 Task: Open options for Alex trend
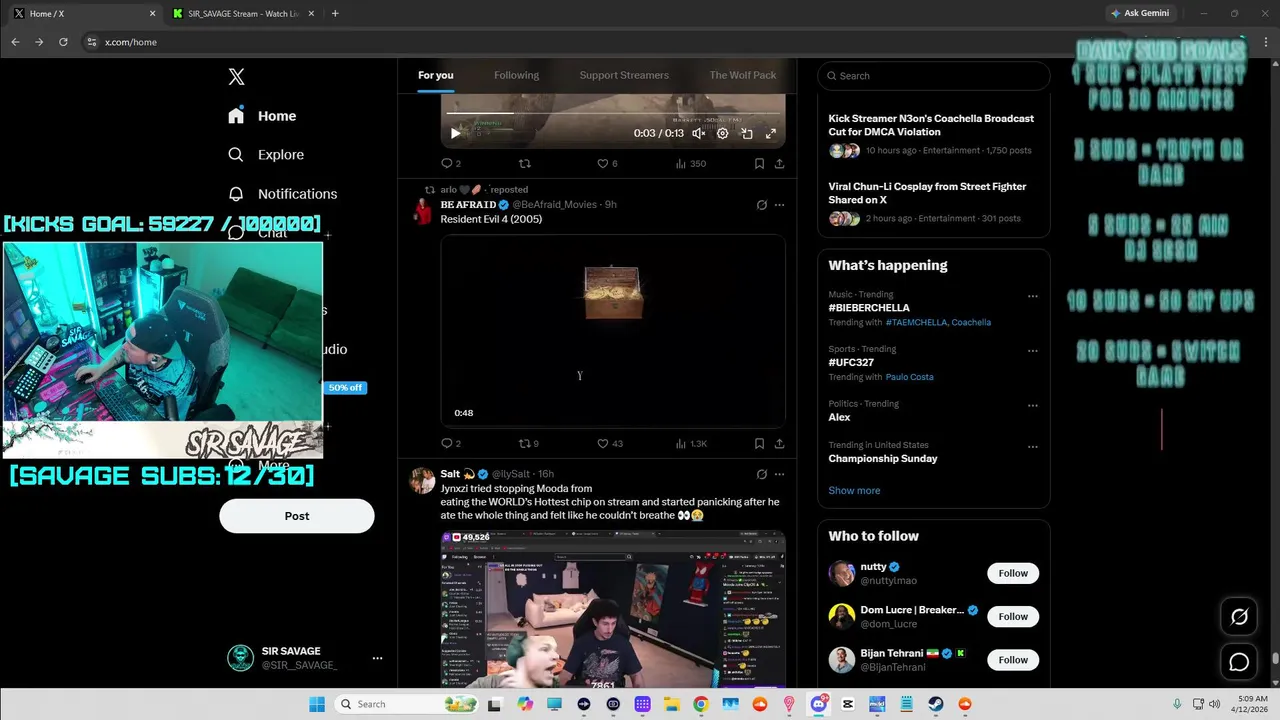[1033, 406]
